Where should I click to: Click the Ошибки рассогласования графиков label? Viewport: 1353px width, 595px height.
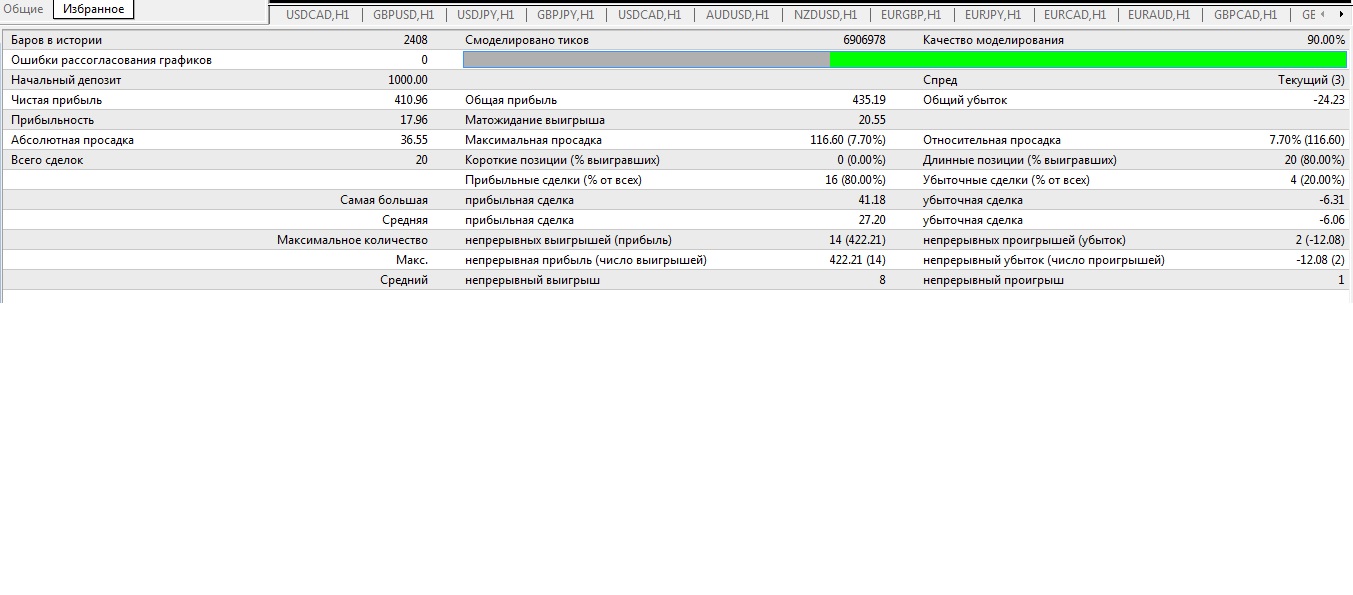[111, 60]
